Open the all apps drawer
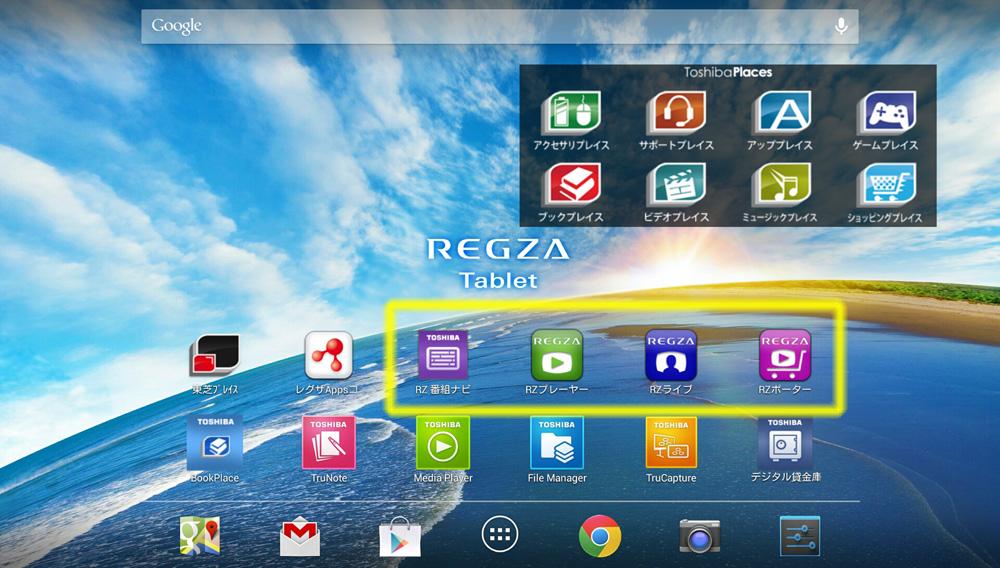 [x=500, y=534]
